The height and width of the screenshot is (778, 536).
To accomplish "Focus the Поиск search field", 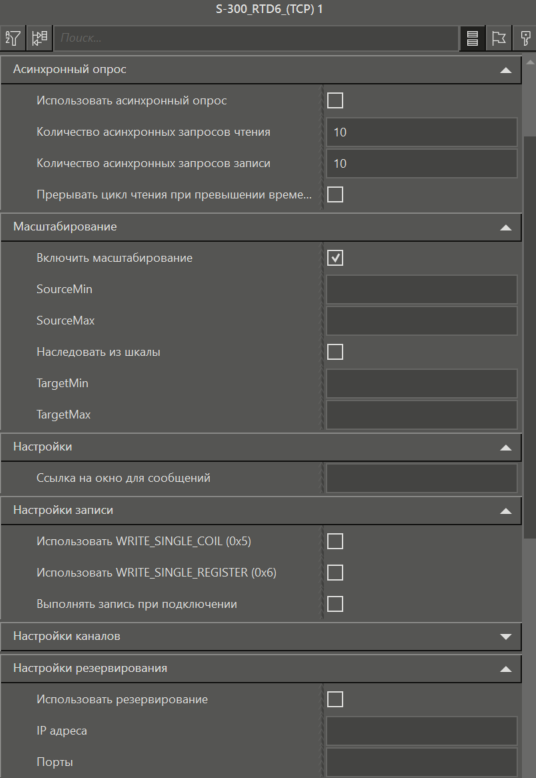I will [x=256, y=38].
